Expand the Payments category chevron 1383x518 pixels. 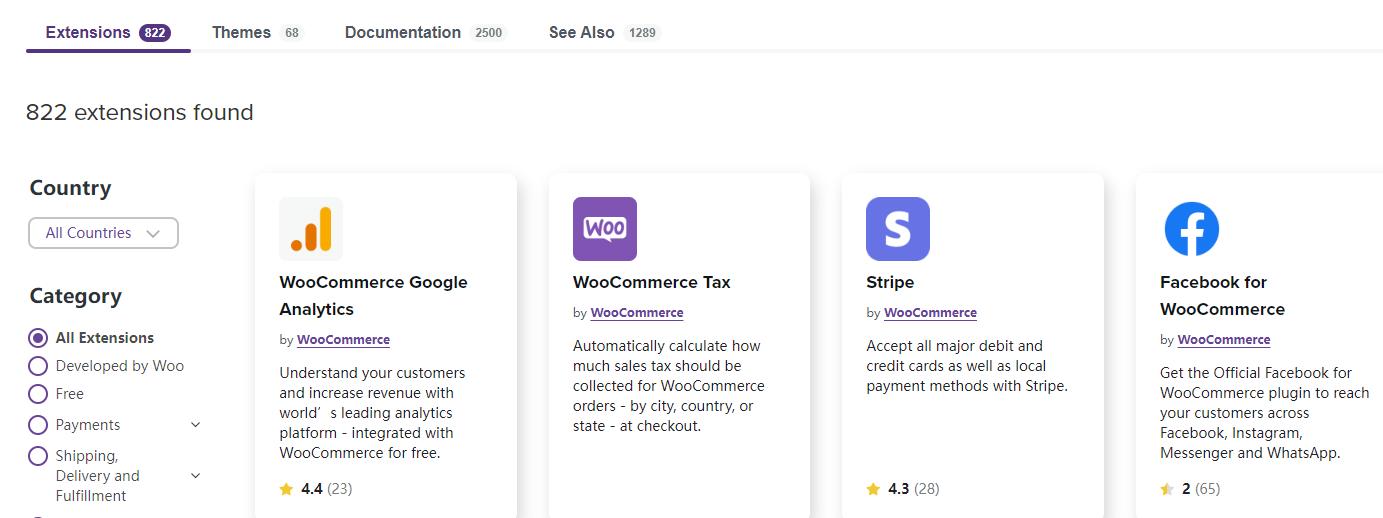(195, 425)
